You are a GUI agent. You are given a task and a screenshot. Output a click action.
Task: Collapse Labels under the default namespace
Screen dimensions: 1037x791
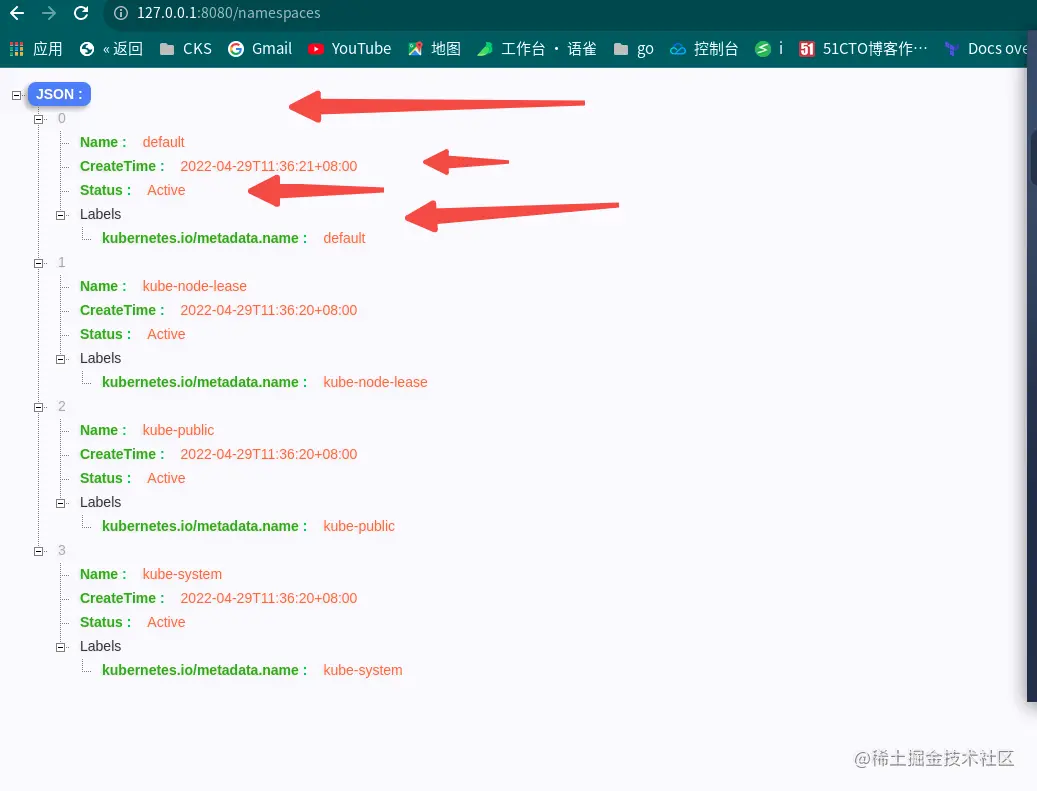(x=61, y=216)
